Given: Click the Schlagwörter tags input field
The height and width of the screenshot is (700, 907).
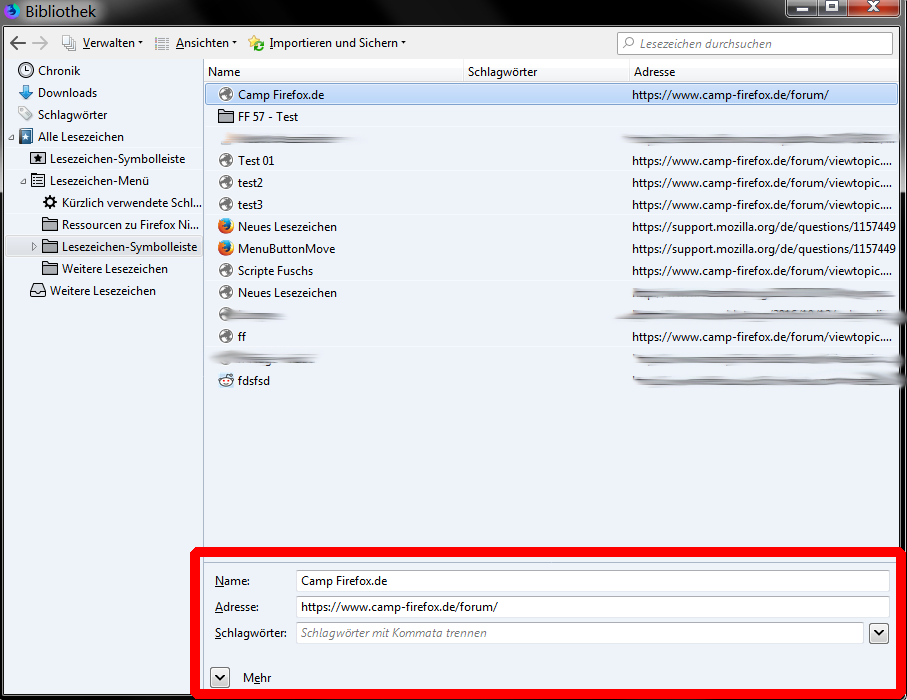Looking at the screenshot, I should [x=580, y=633].
